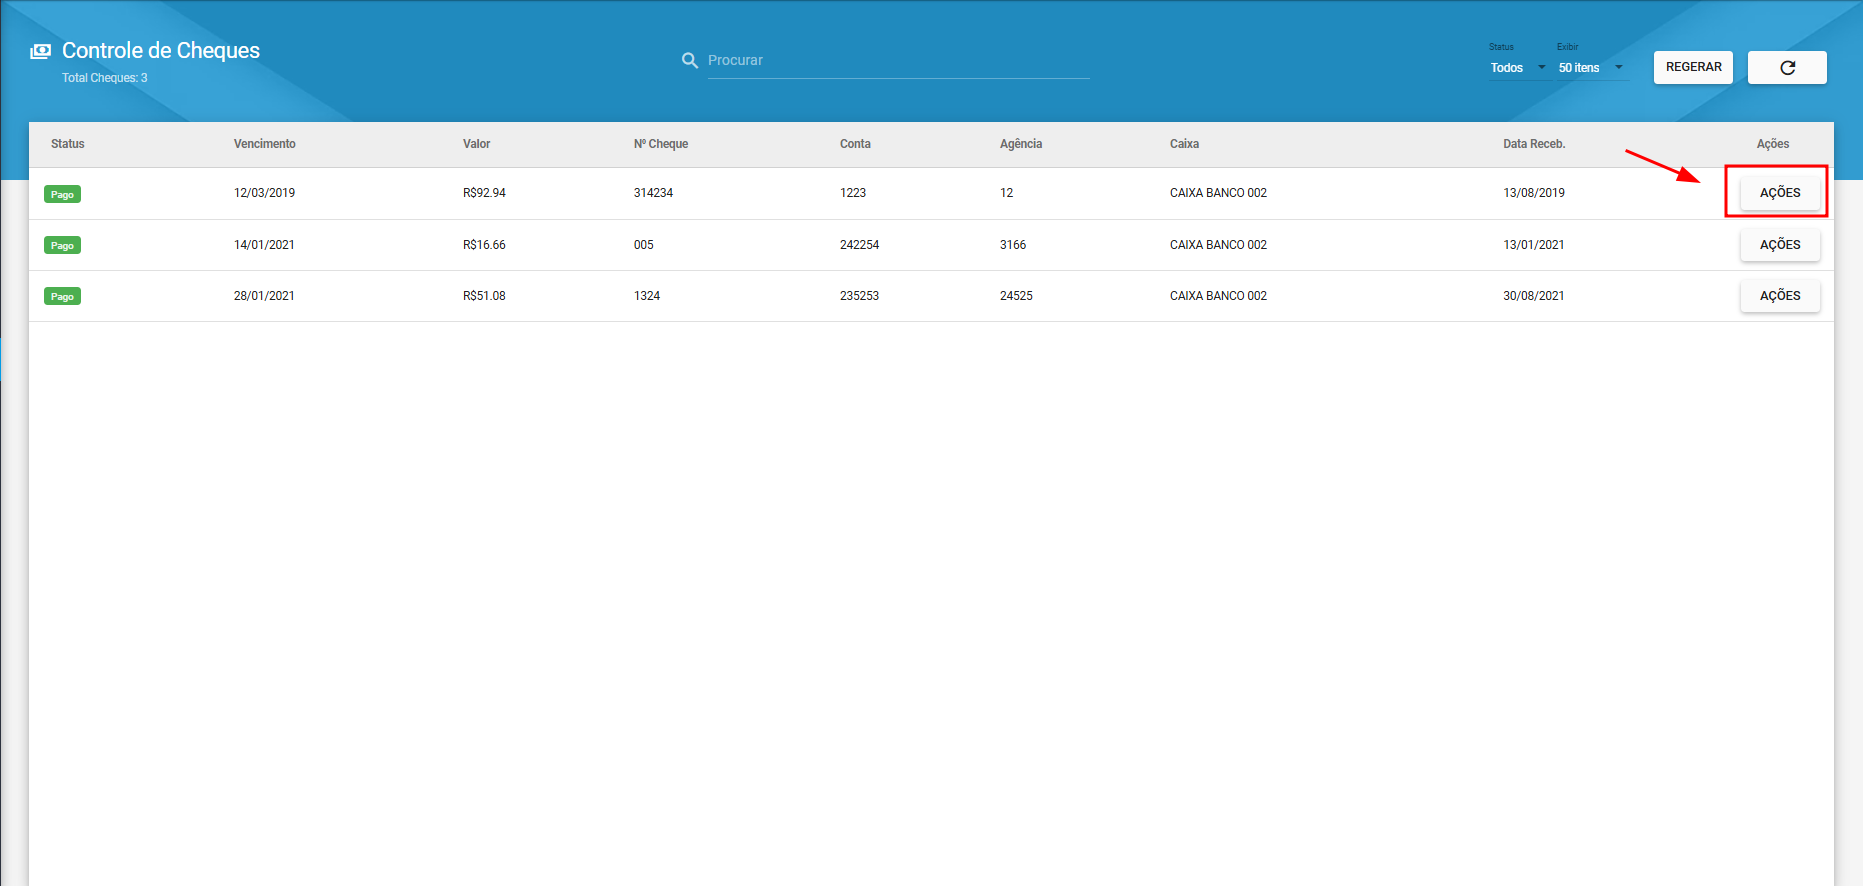The height and width of the screenshot is (886, 1863).
Task: Click the Data Receb. column header
Action: pyautogui.click(x=1534, y=144)
